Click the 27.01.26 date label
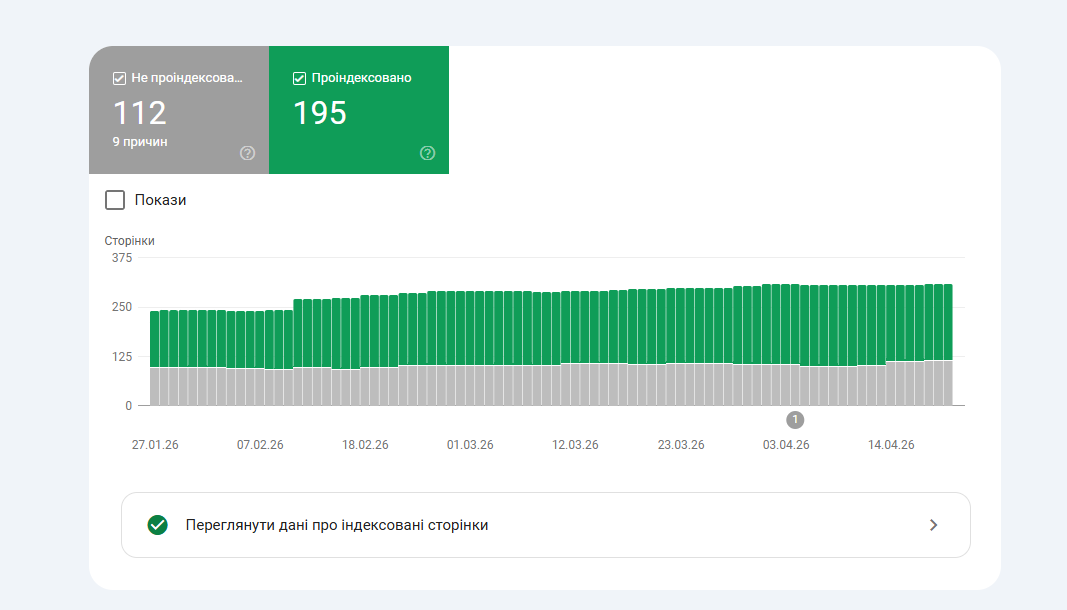 tap(155, 445)
